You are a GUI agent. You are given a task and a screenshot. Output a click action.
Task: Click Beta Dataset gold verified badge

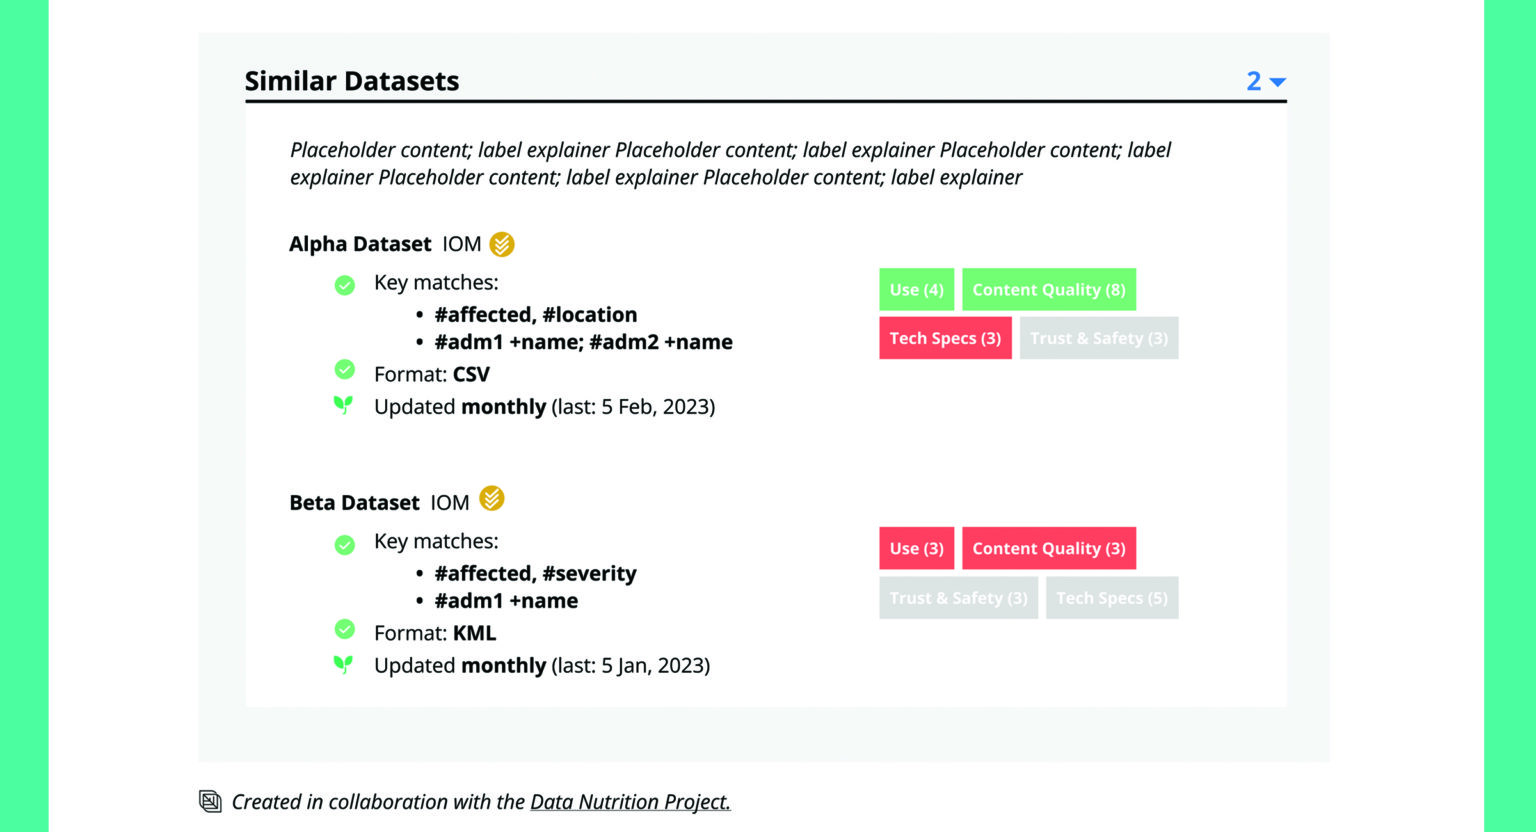coord(492,498)
